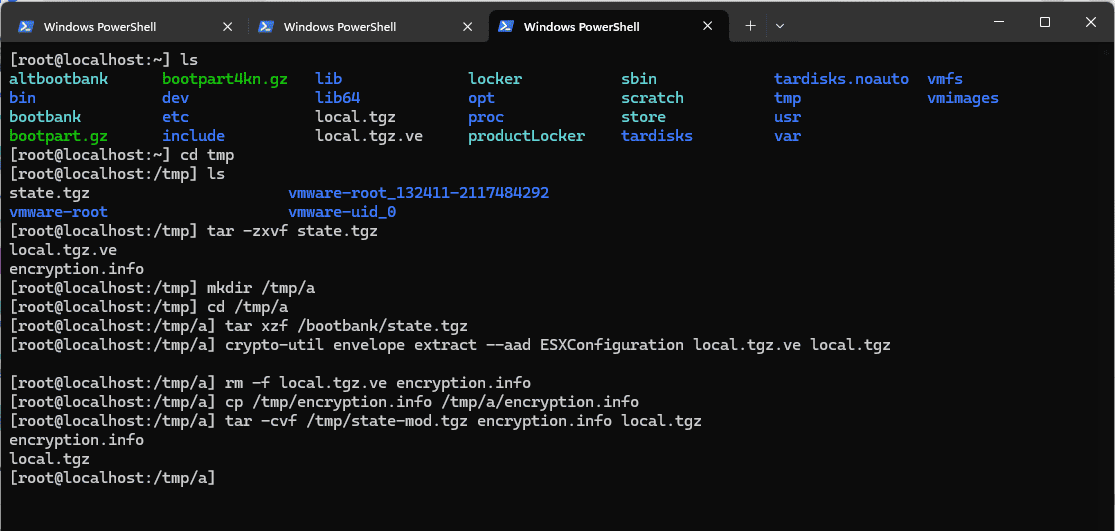This screenshot has height=531, width=1115.
Task: Switch to the first Windows PowerShell tab
Action: [x=100, y=27]
